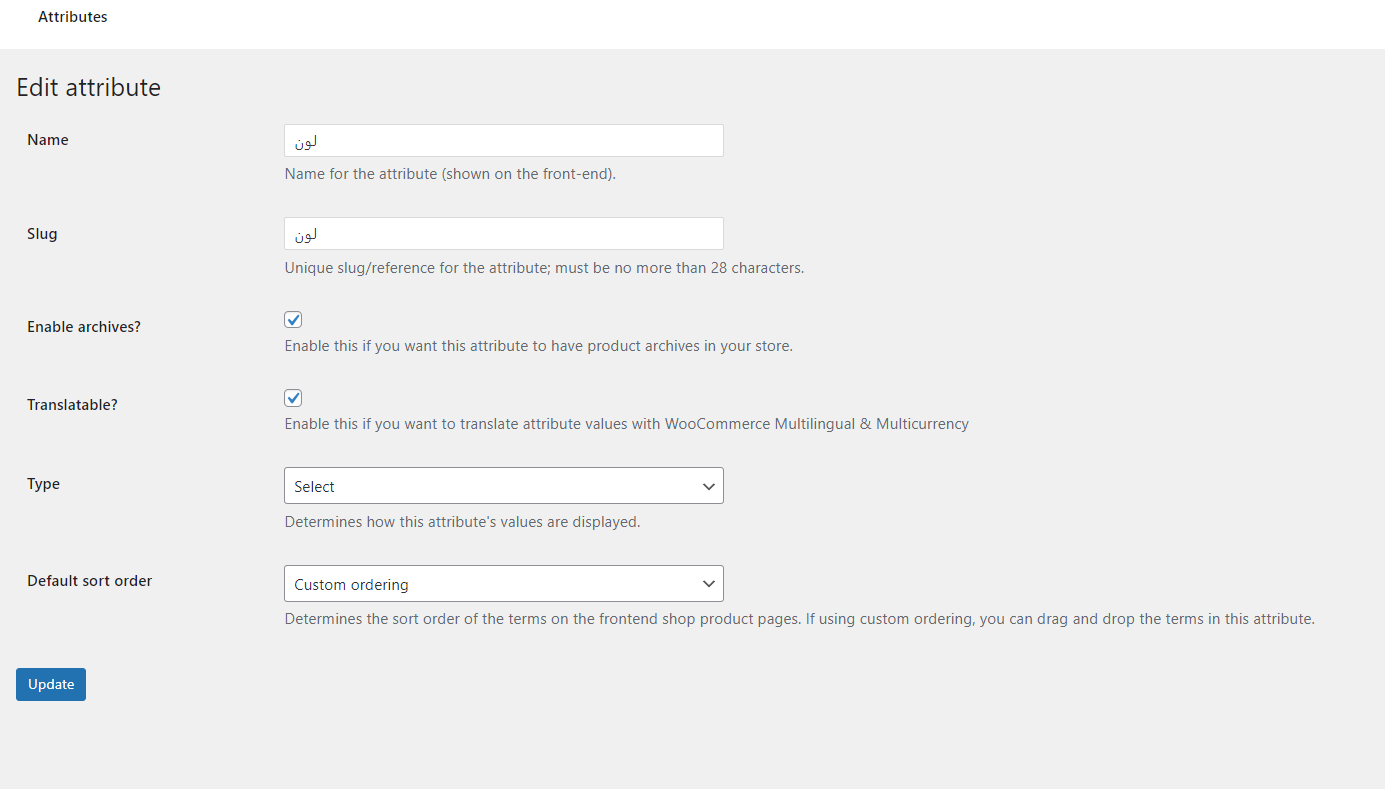1385x789 pixels.
Task: Toggle the Translatable checkbox
Action: coord(293,398)
